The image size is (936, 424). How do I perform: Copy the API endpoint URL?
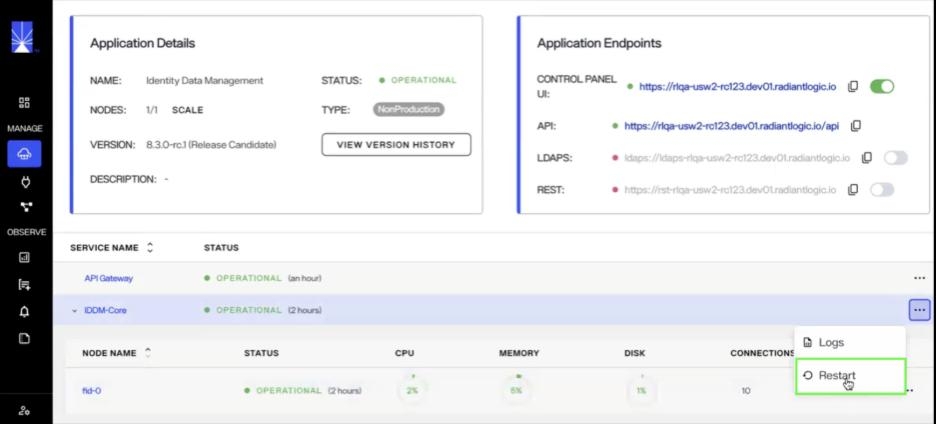pos(855,126)
